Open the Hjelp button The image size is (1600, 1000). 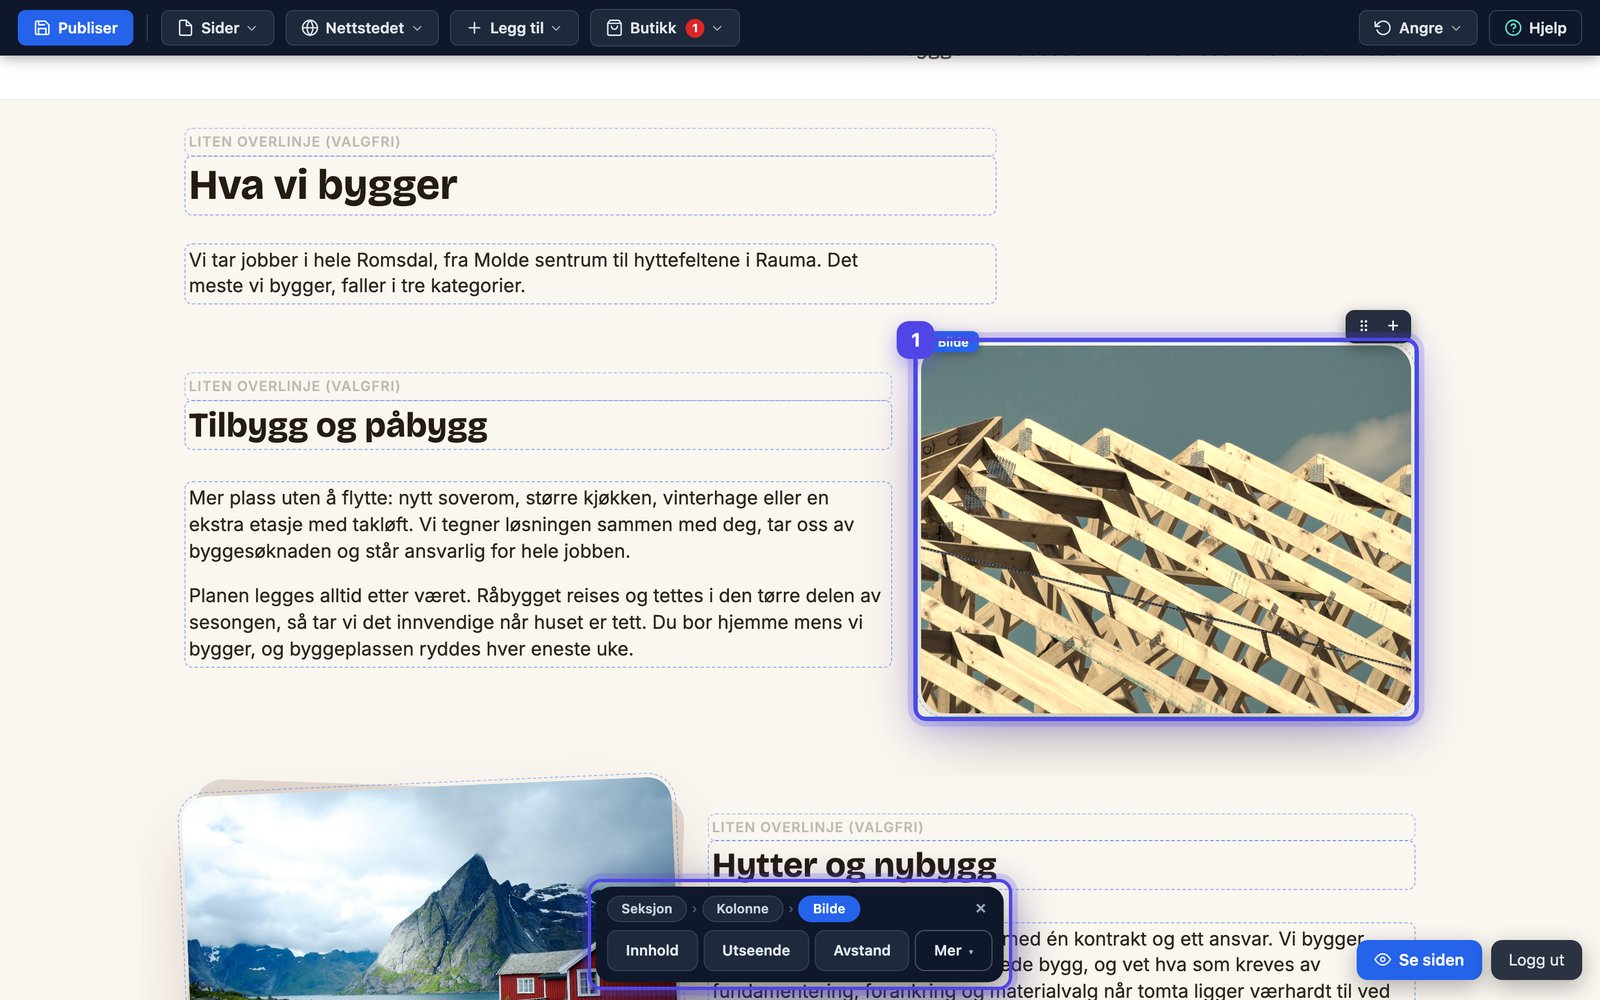coord(1535,28)
